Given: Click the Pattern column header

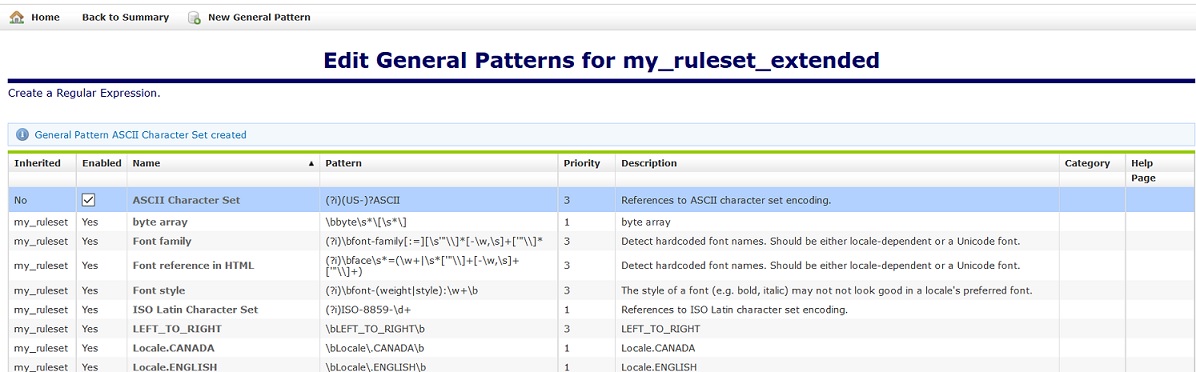Looking at the screenshot, I should pyautogui.click(x=343, y=163).
